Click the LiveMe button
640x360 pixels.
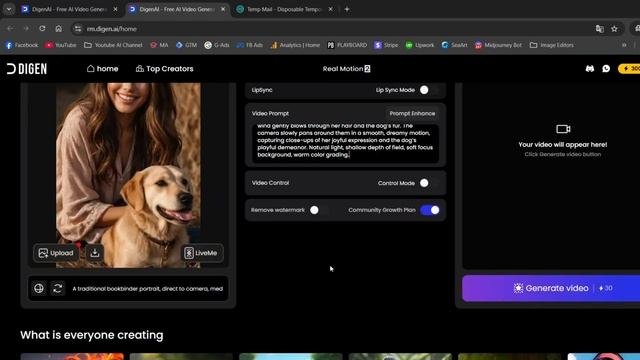[x=202, y=253]
